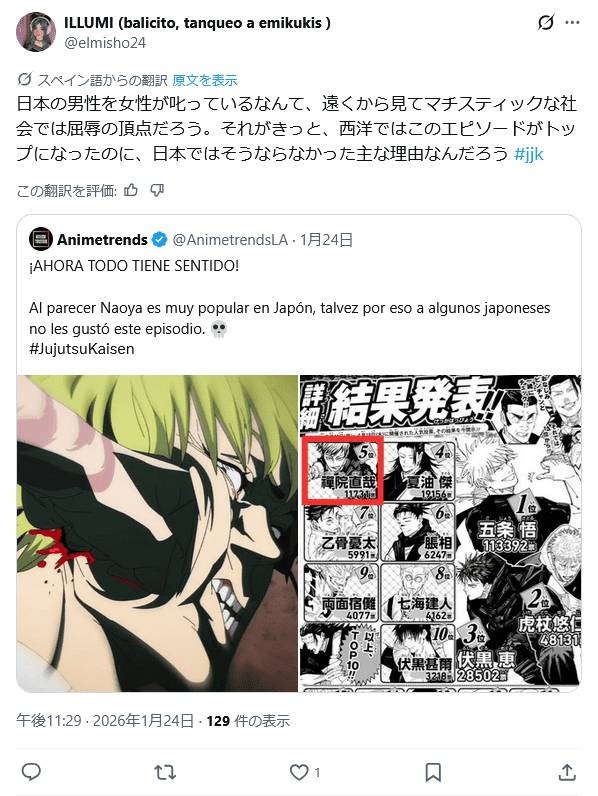View the Naoya anime screenshot image
Viewport: 598px width, 796px height.
point(157,533)
